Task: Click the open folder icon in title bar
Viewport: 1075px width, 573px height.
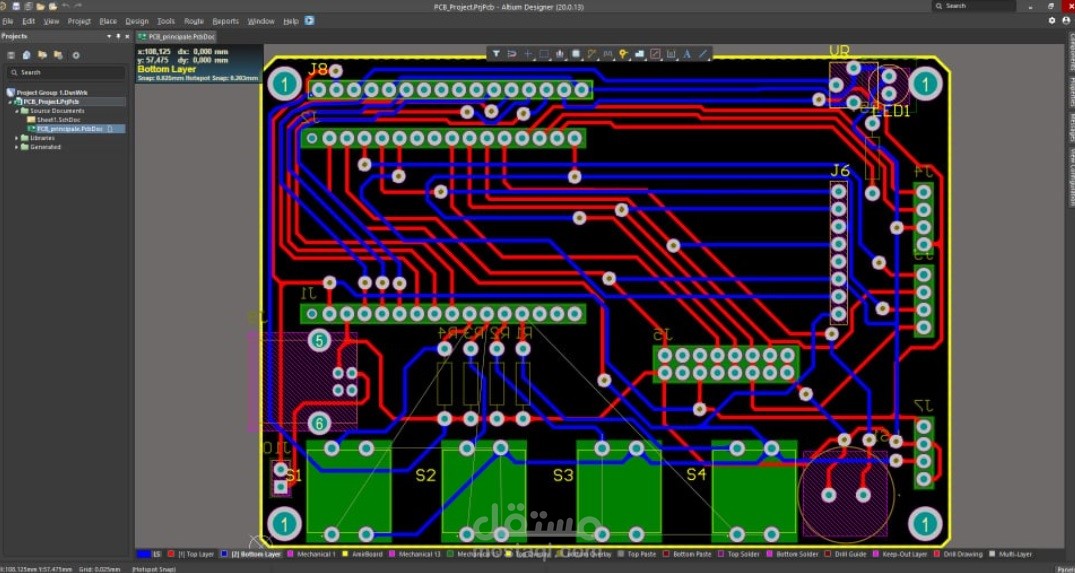Action: pyautogui.click(x=40, y=6)
